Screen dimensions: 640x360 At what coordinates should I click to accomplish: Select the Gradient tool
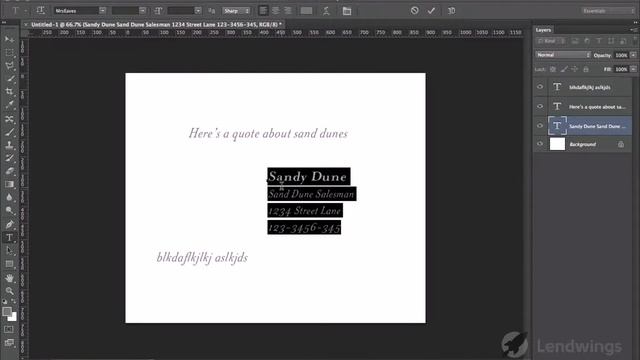coord(9,184)
